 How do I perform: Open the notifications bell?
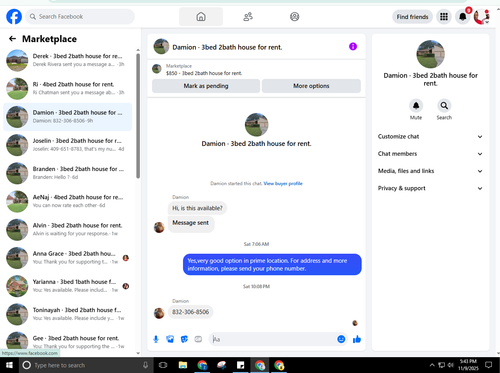pos(462,17)
